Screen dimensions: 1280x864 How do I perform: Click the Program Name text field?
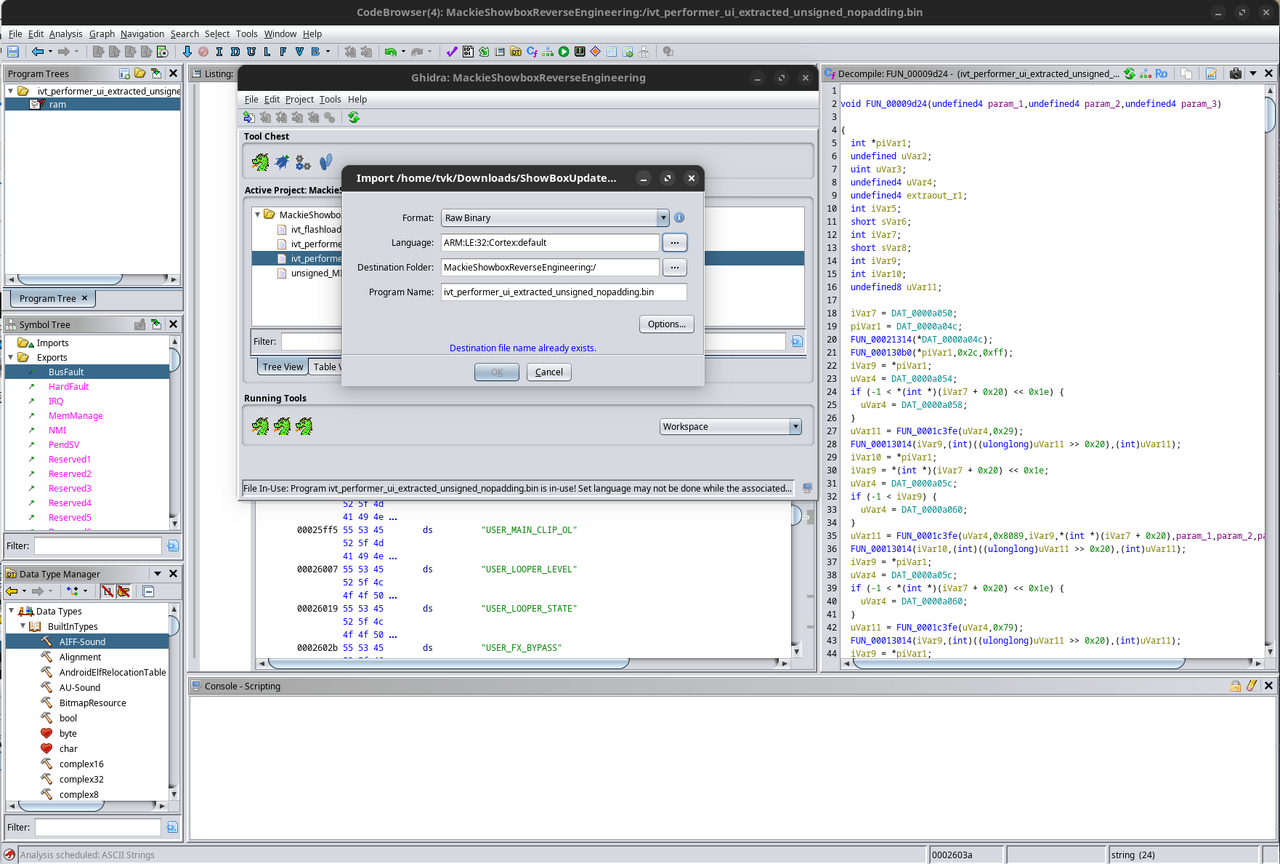coord(563,292)
